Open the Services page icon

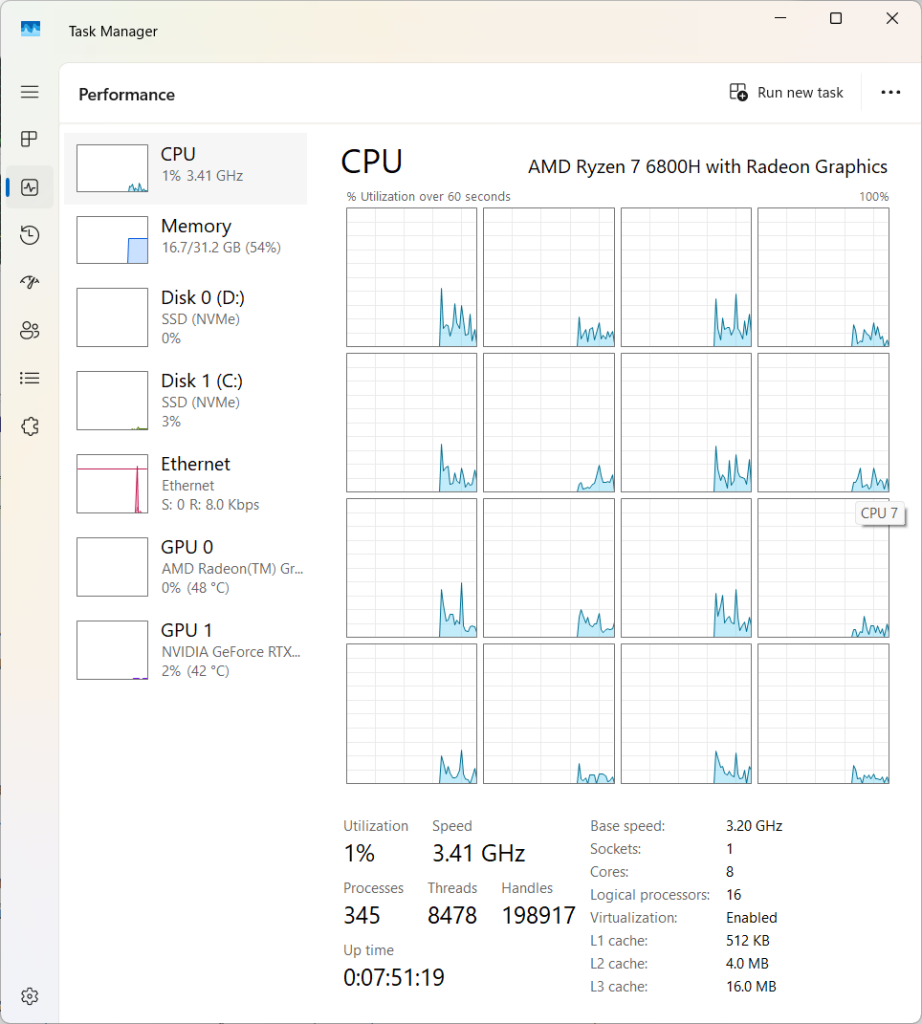(x=30, y=427)
